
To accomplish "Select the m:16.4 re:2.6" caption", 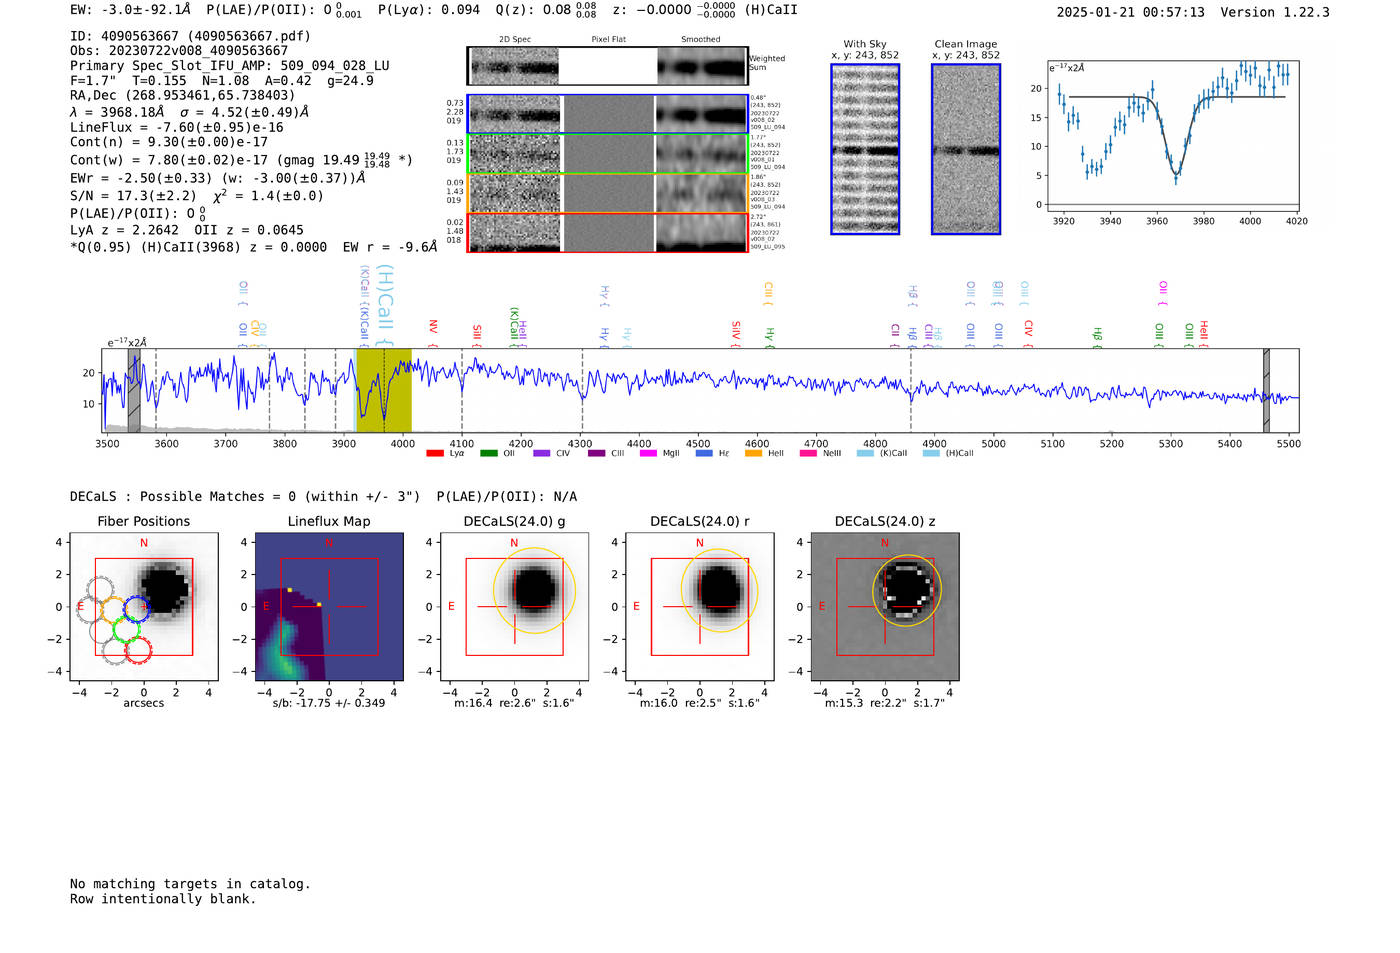I will [514, 703].
